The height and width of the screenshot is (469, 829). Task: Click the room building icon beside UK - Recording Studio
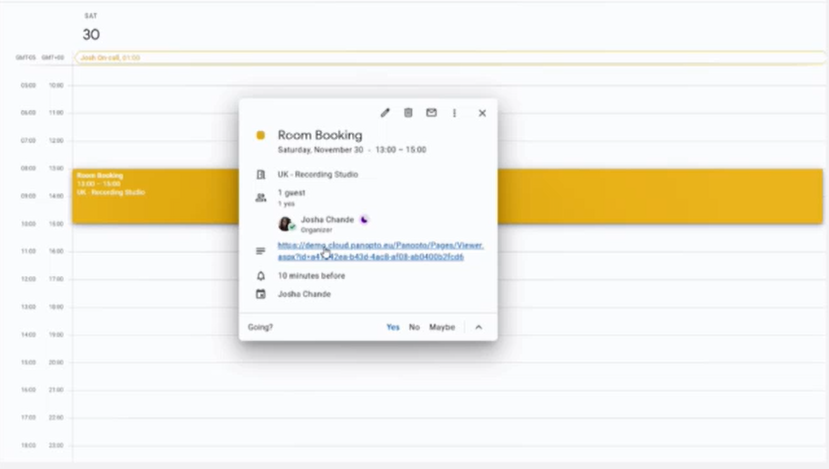pos(261,175)
